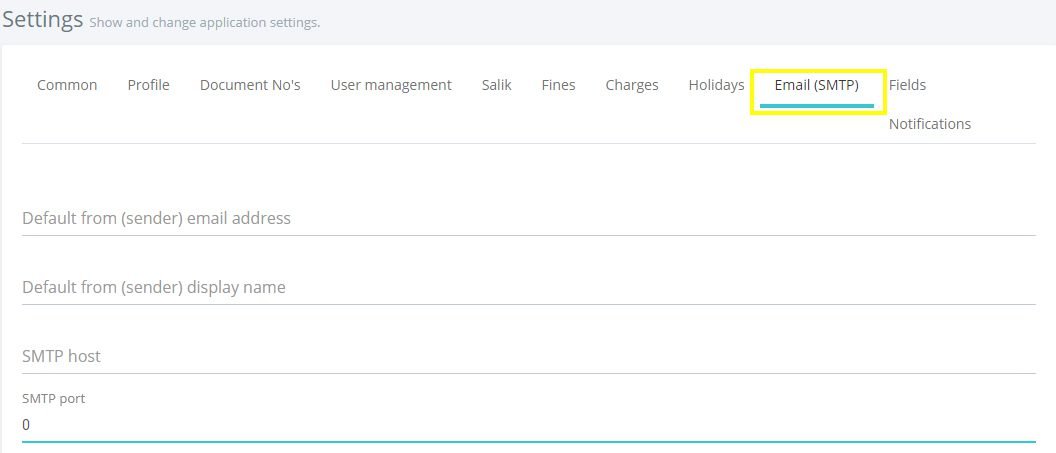Click the Settings page heading

pyautogui.click(x=42, y=20)
